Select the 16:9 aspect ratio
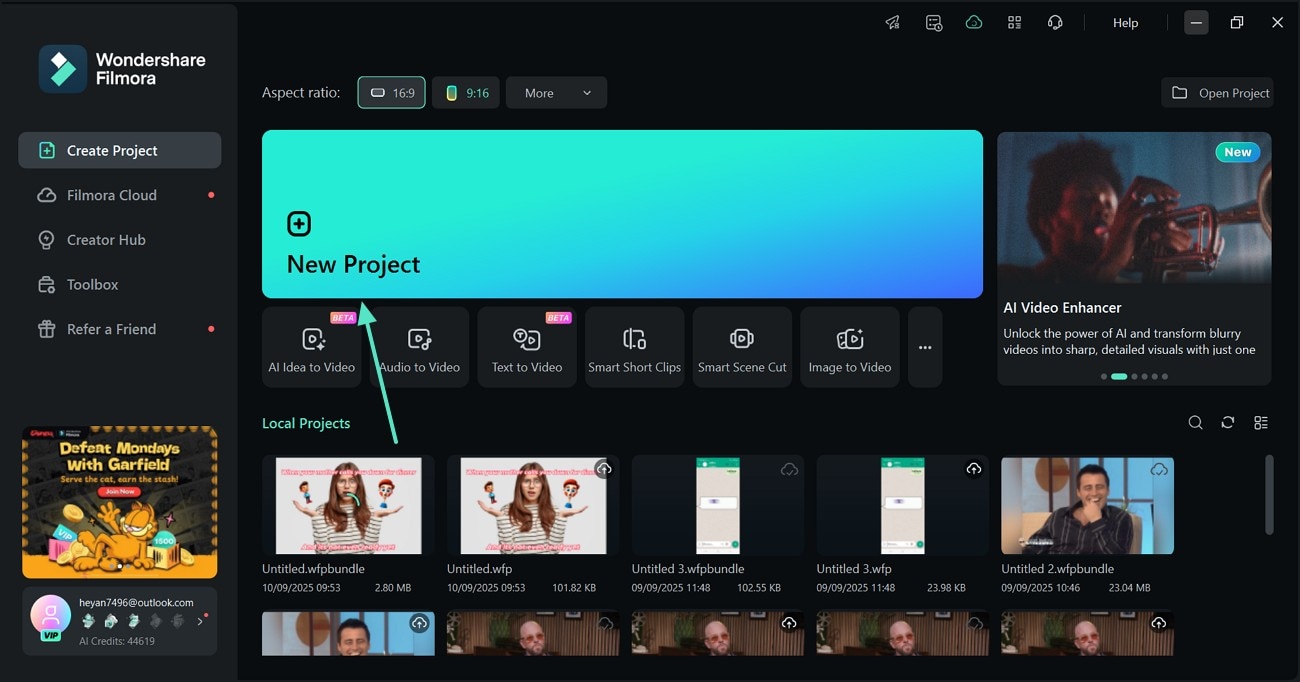Screen dimensions: 1300x682 pyautogui.click(x=391, y=92)
